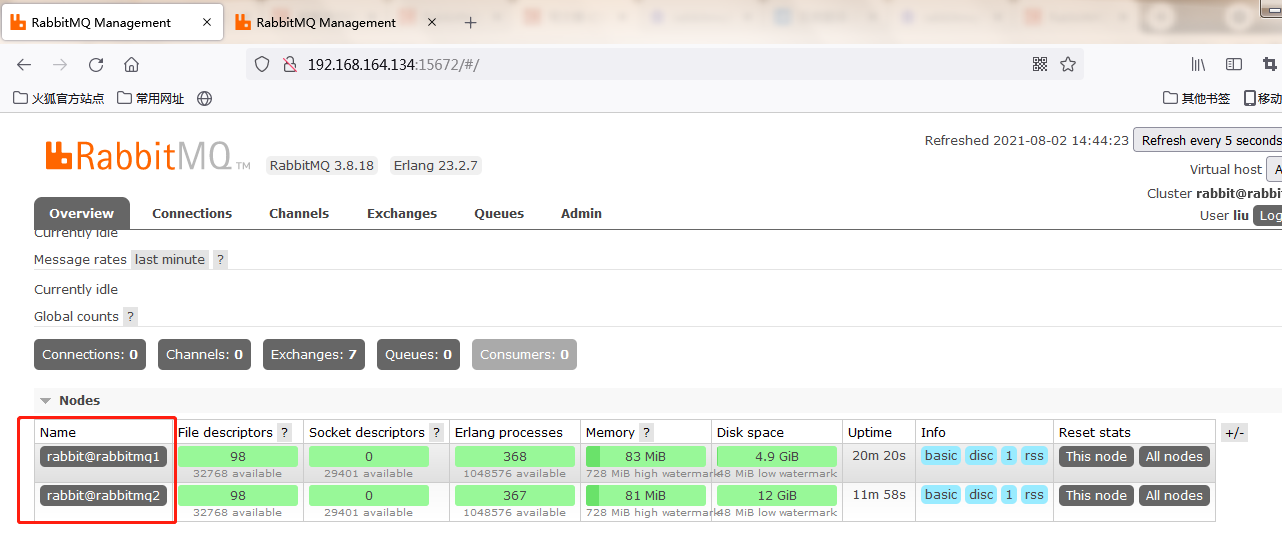Click the Log out button

pyautogui.click(x=1268, y=215)
